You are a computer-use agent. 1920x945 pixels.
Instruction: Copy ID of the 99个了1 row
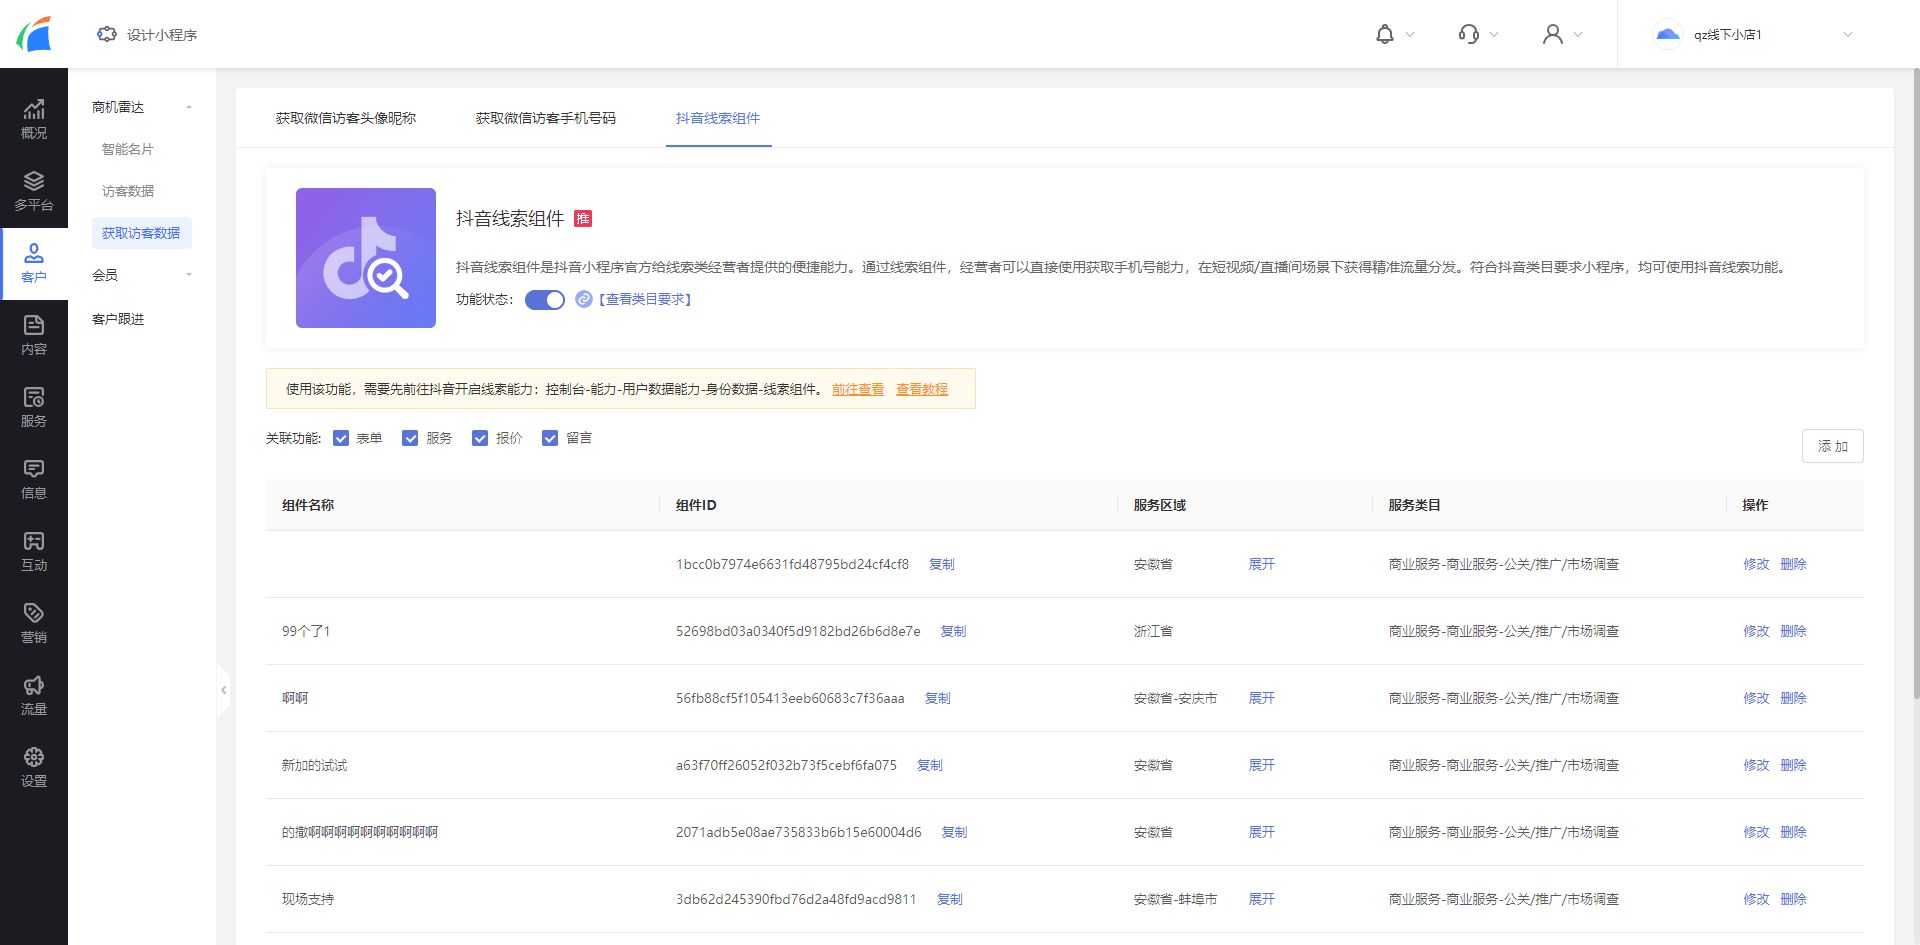tap(953, 631)
